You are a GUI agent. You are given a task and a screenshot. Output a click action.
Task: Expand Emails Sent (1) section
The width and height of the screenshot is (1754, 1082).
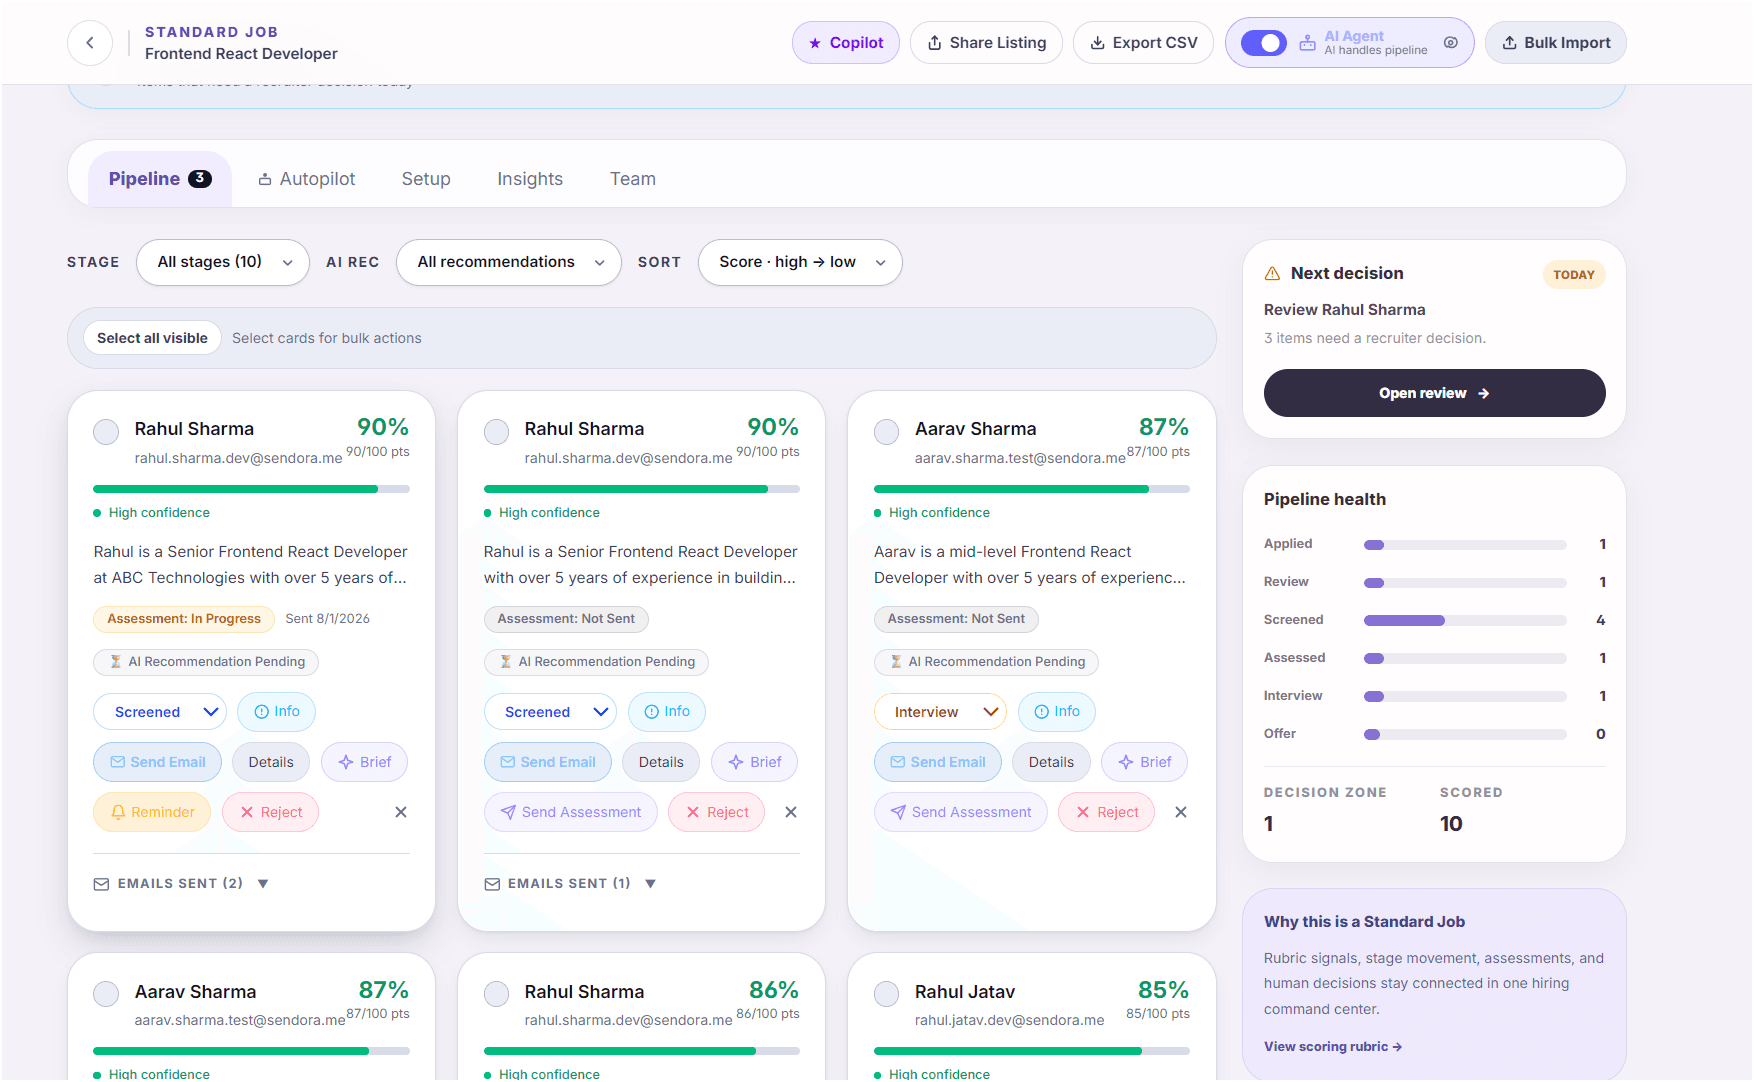pos(570,884)
